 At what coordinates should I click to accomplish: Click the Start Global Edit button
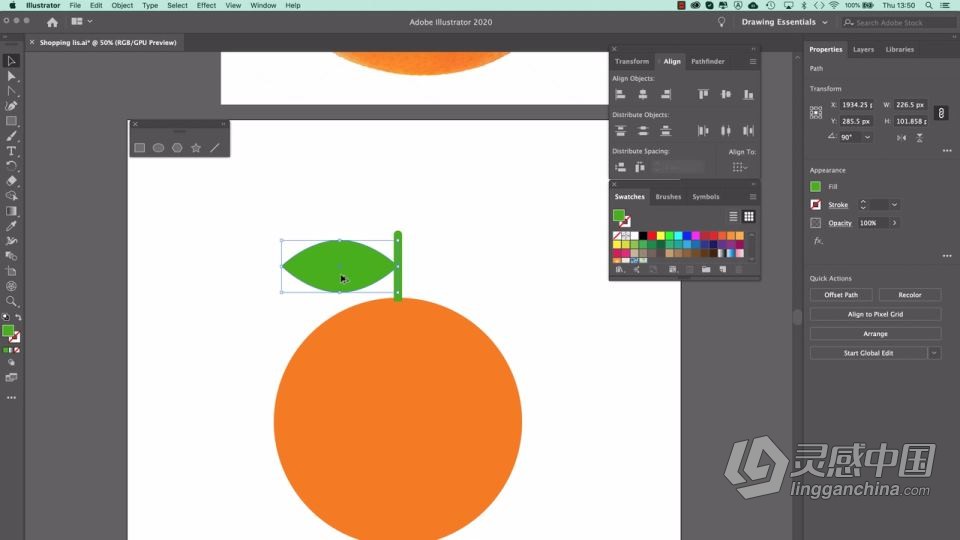tap(868, 353)
